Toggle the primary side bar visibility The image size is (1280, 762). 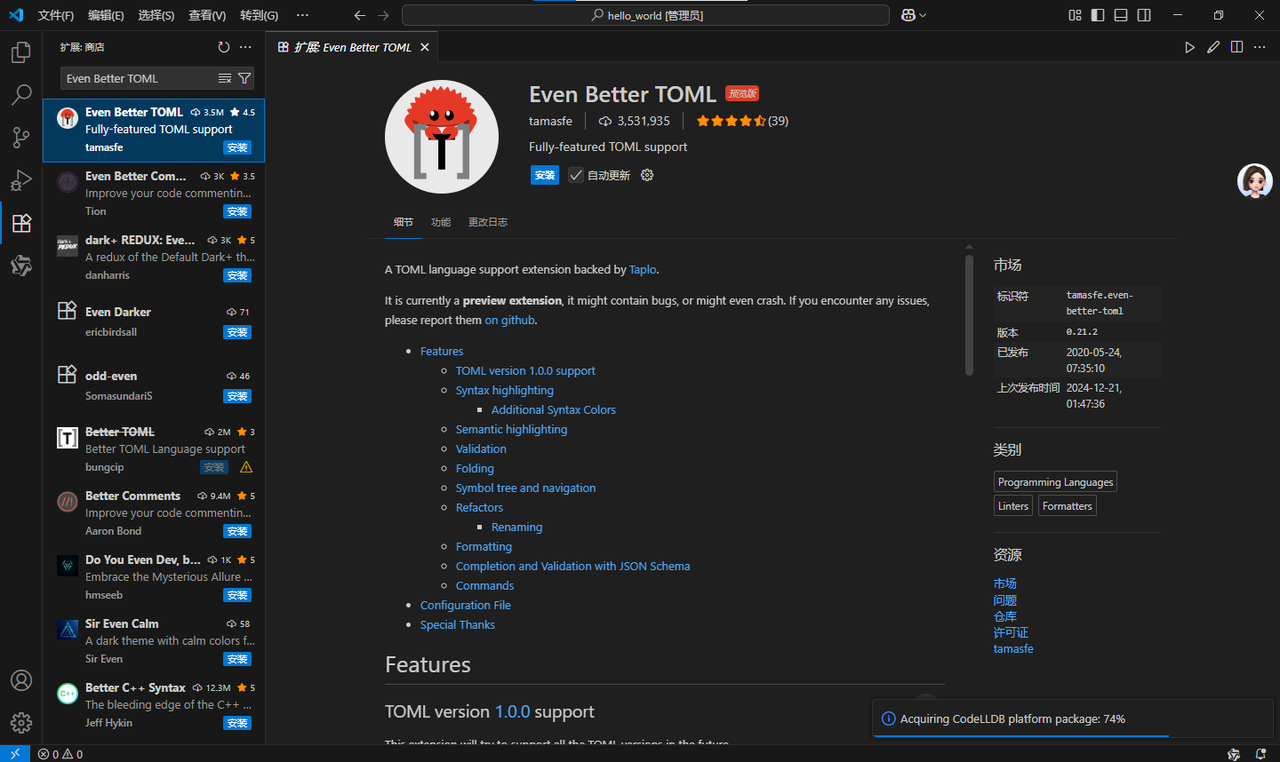point(1098,15)
